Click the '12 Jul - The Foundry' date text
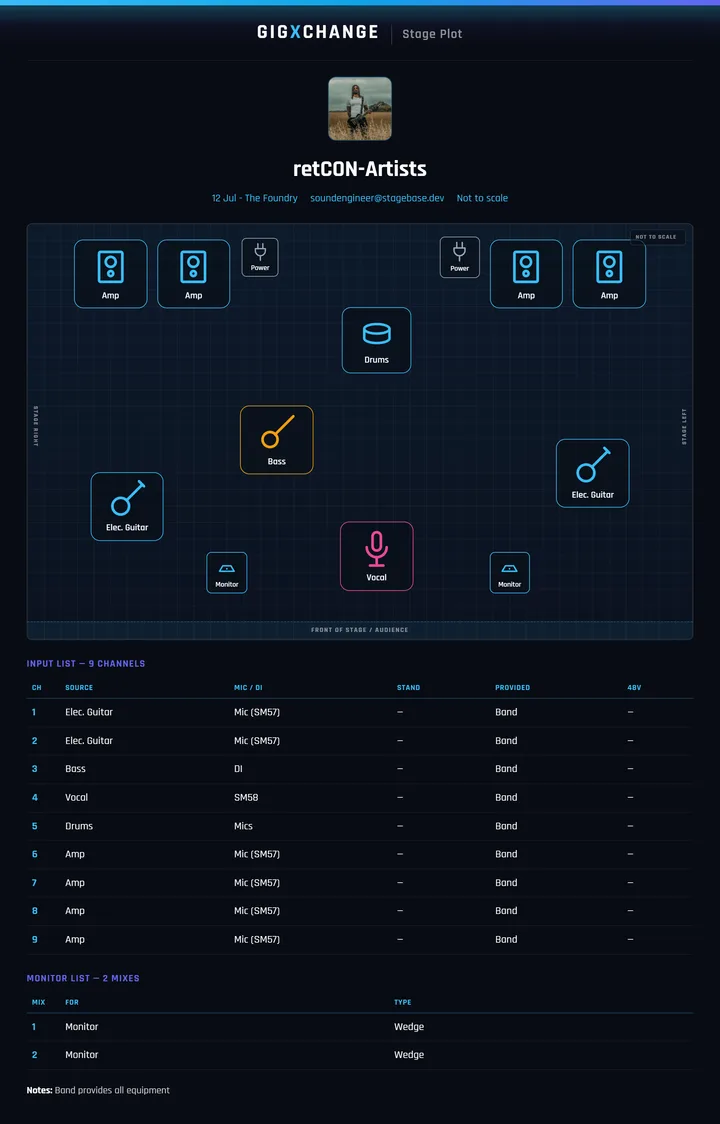The height and width of the screenshot is (1124, 720). (255, 198)
